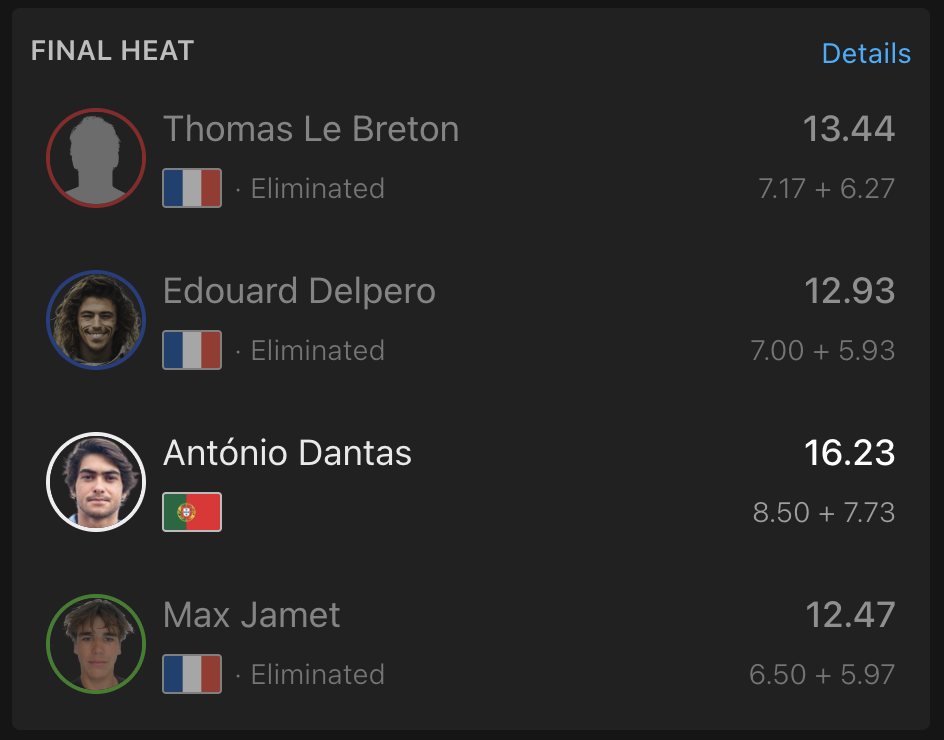This screenshot has height=740, width=944.
Task: Select the António Dantas name
Action: [287, 453]
